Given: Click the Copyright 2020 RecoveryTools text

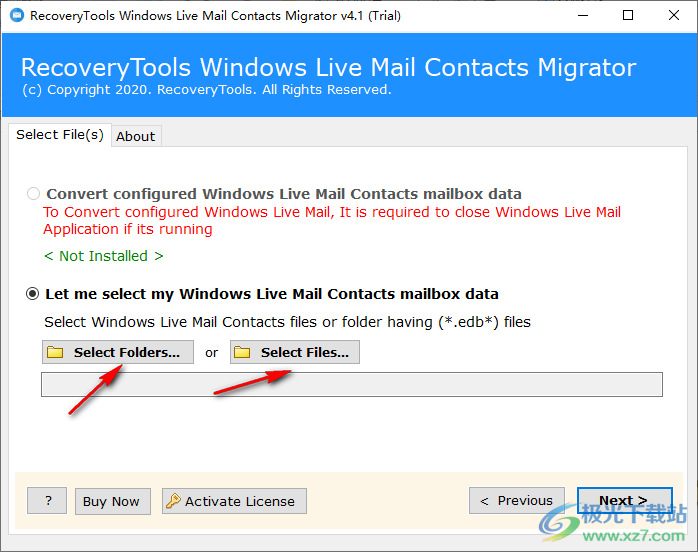Looking at the screenshot, I should pyautogui.click(x=207, y=90).
